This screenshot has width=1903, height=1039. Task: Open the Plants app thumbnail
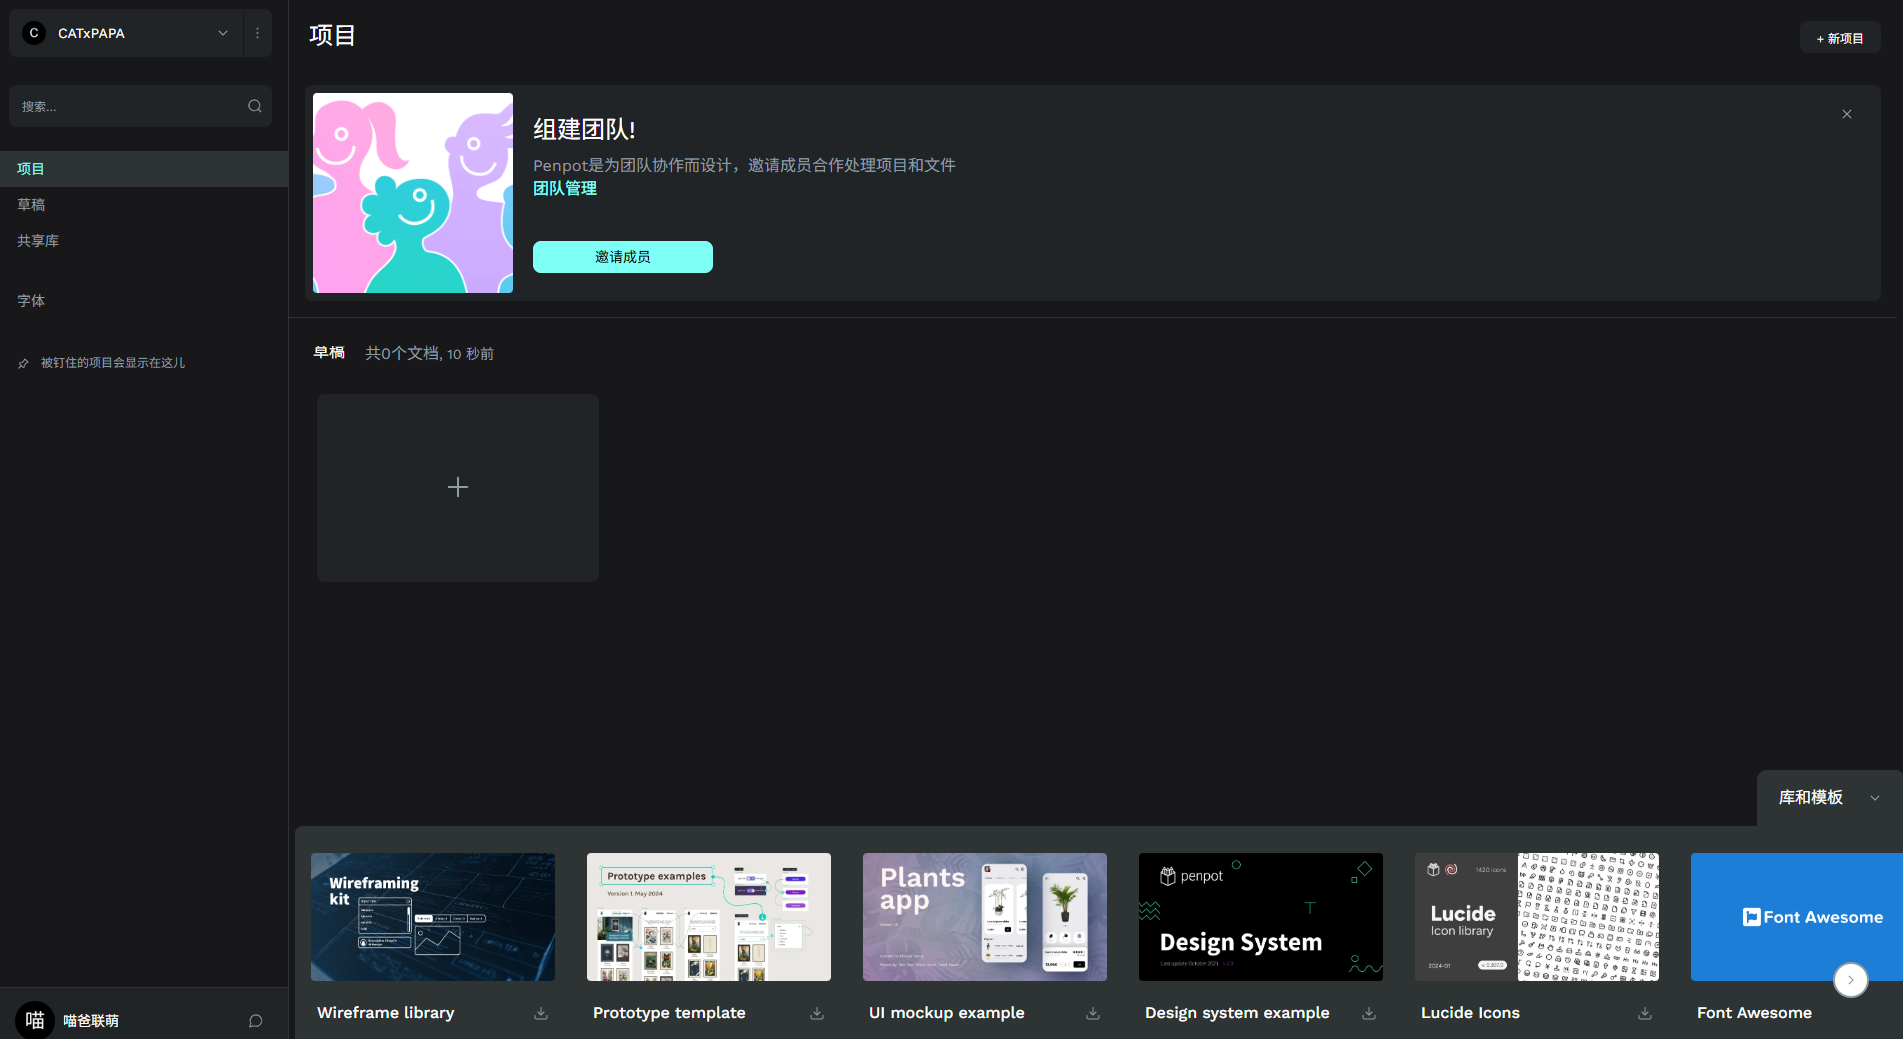point(985,917)
